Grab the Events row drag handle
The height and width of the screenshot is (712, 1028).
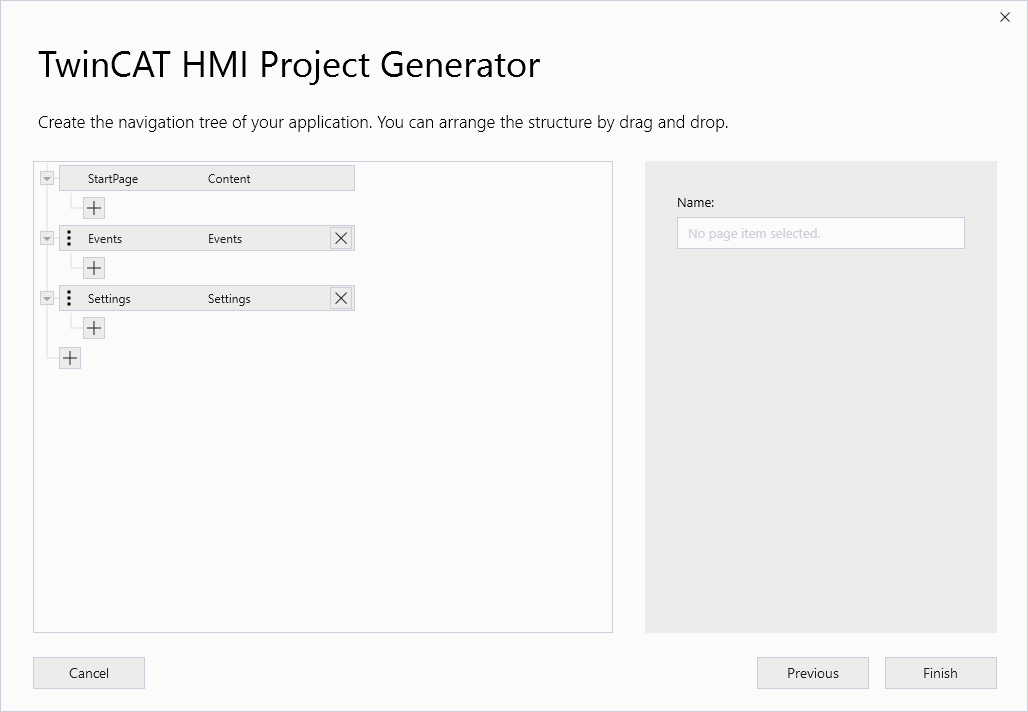[x=69, y=238]
